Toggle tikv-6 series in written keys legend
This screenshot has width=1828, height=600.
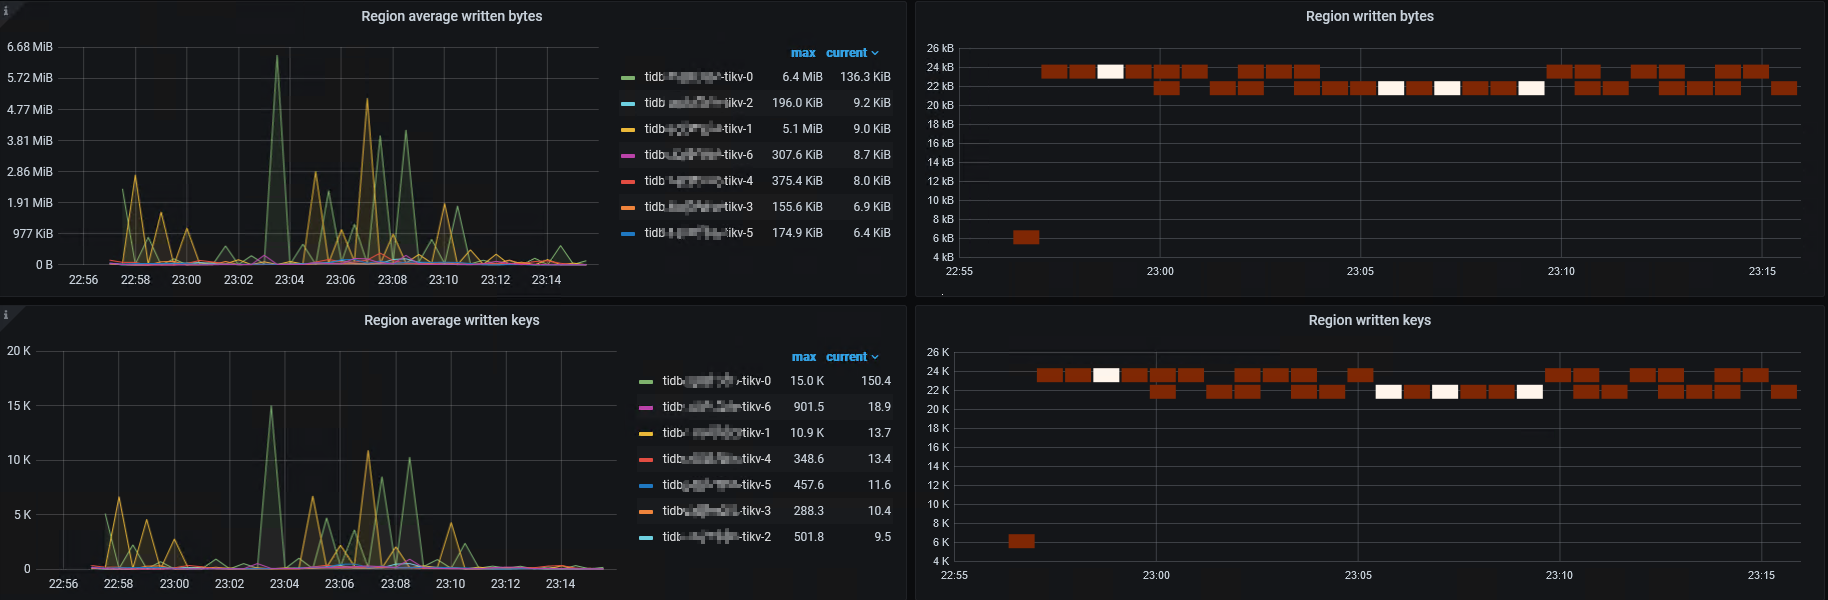[716, 407]
